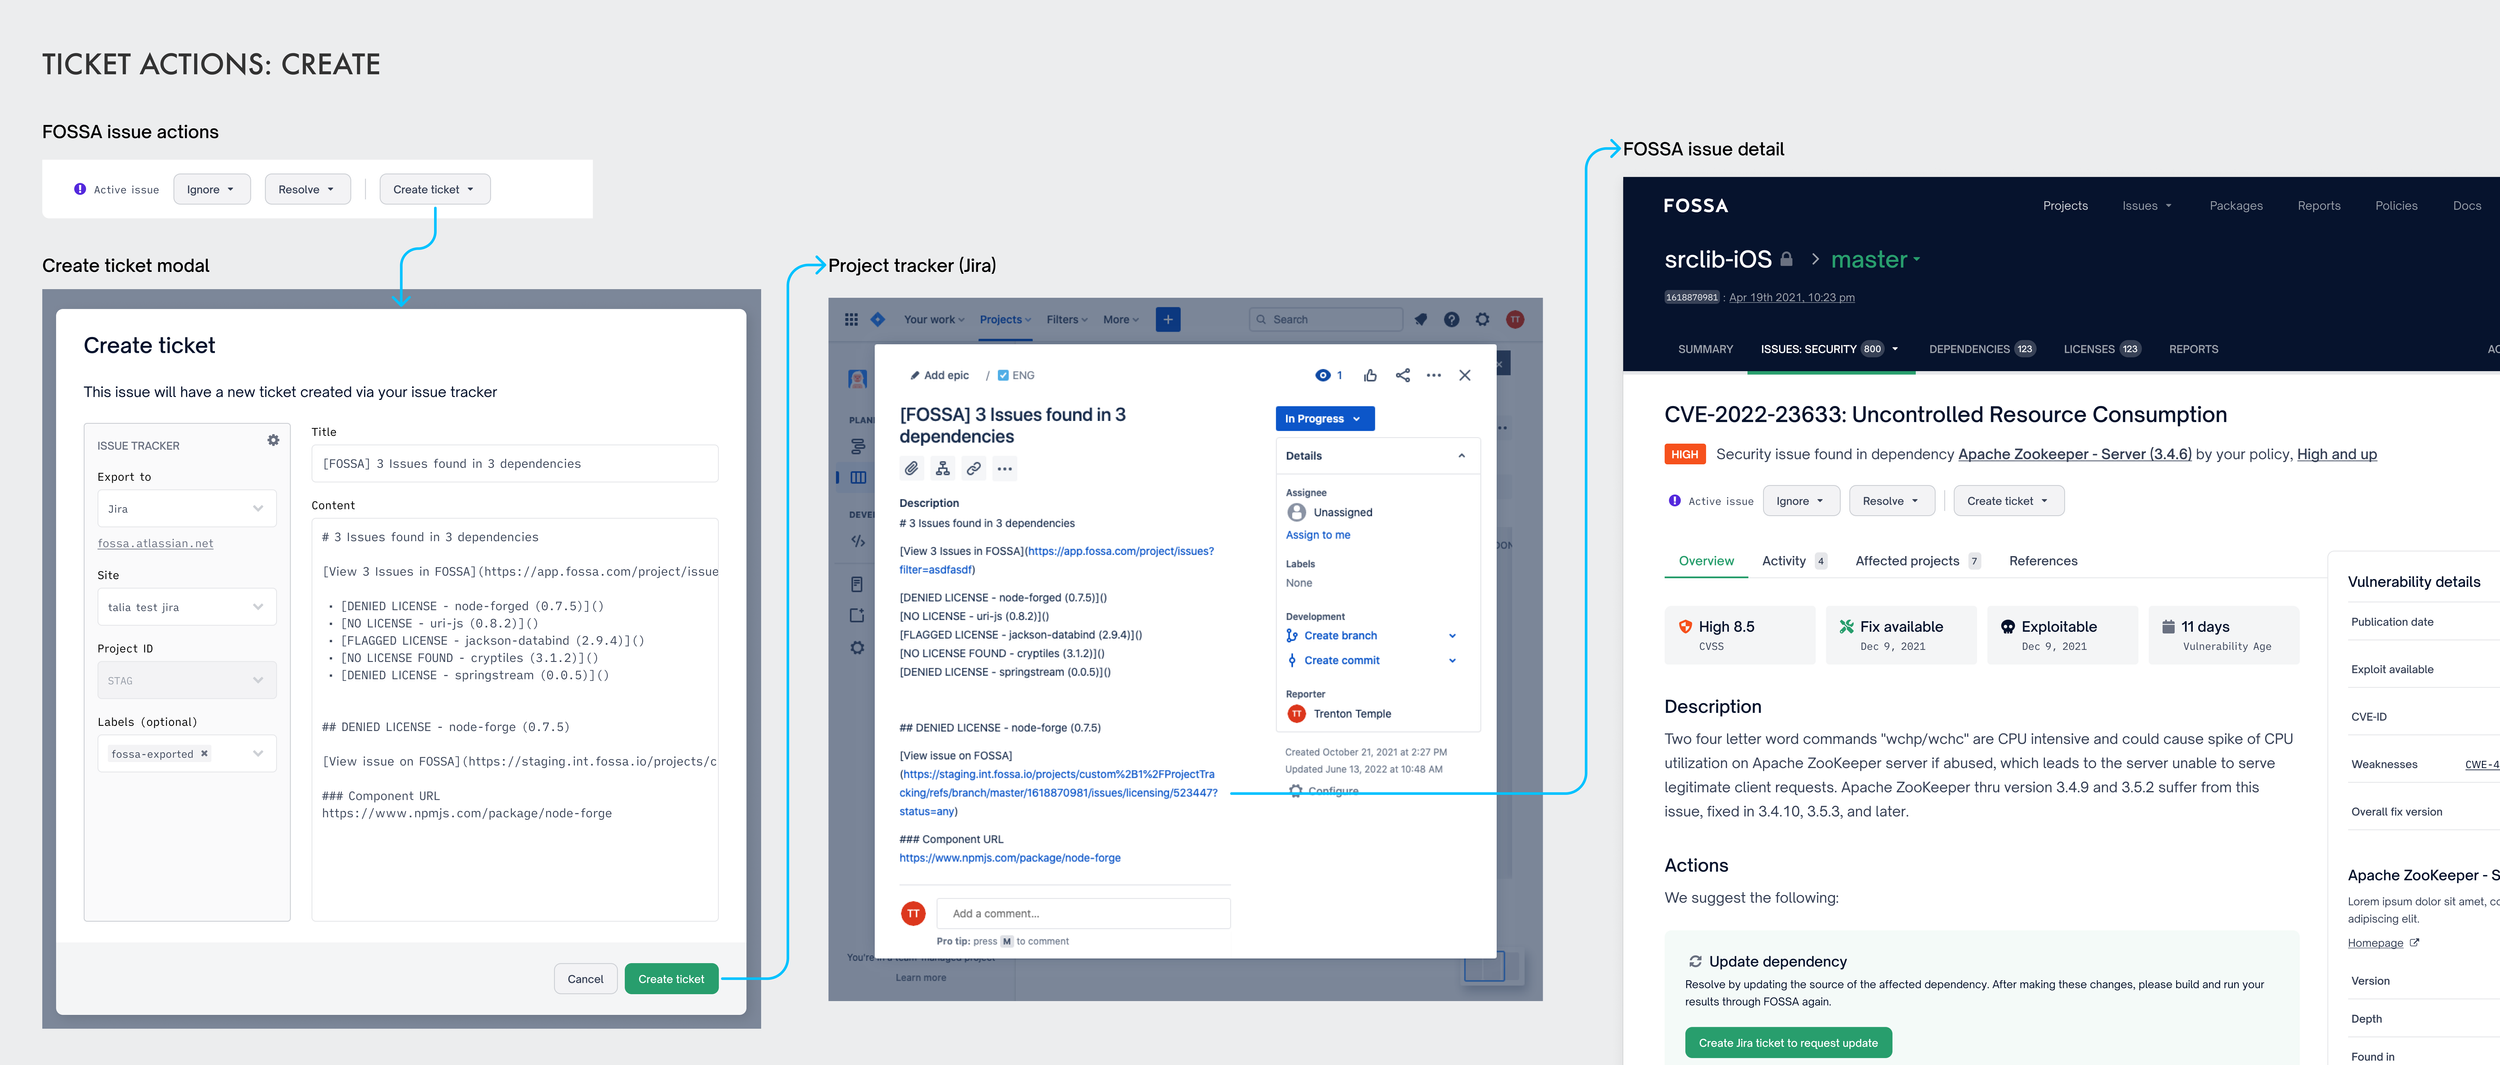Open the three-dot actions menu in issue header
Image resolution: width=2500 pixels, height=1065 pixels.
(1433, 375)
